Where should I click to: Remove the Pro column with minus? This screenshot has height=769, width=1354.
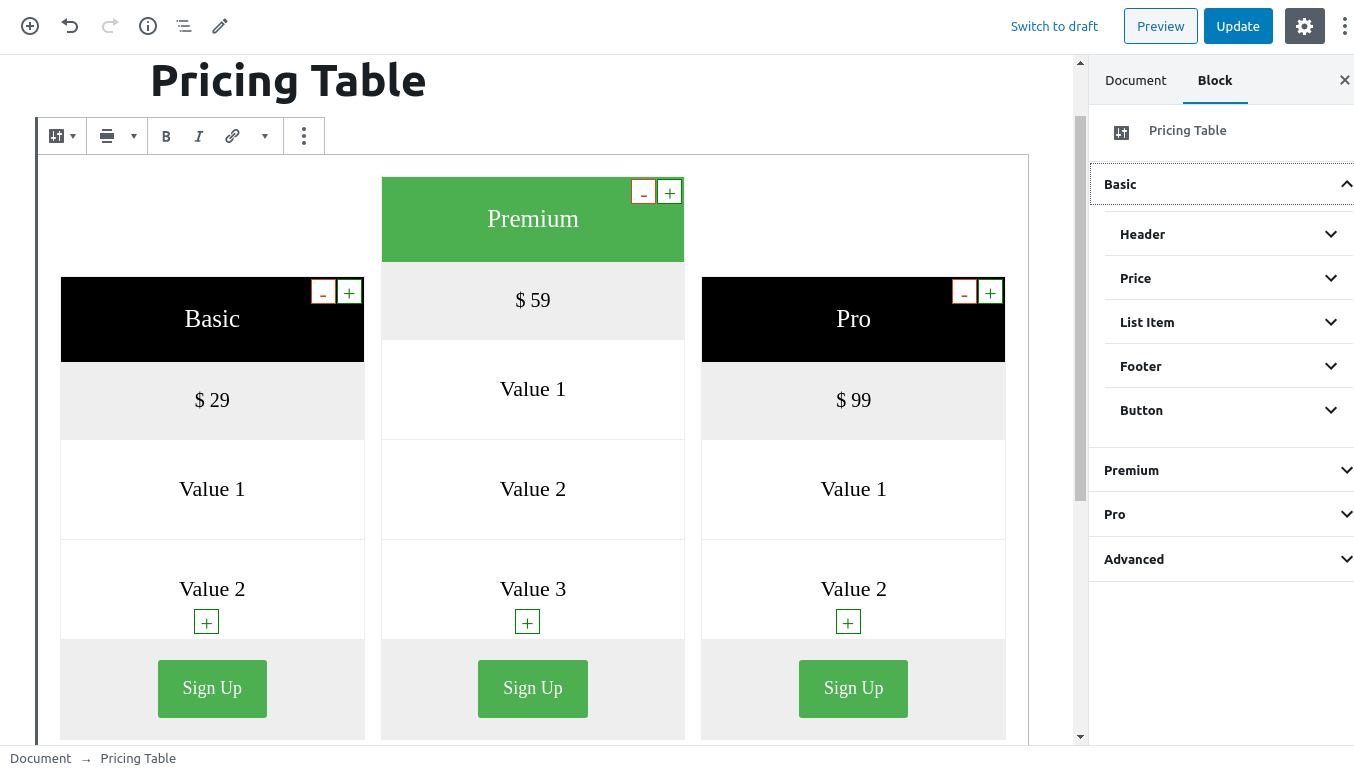click(x=964, y=292)
